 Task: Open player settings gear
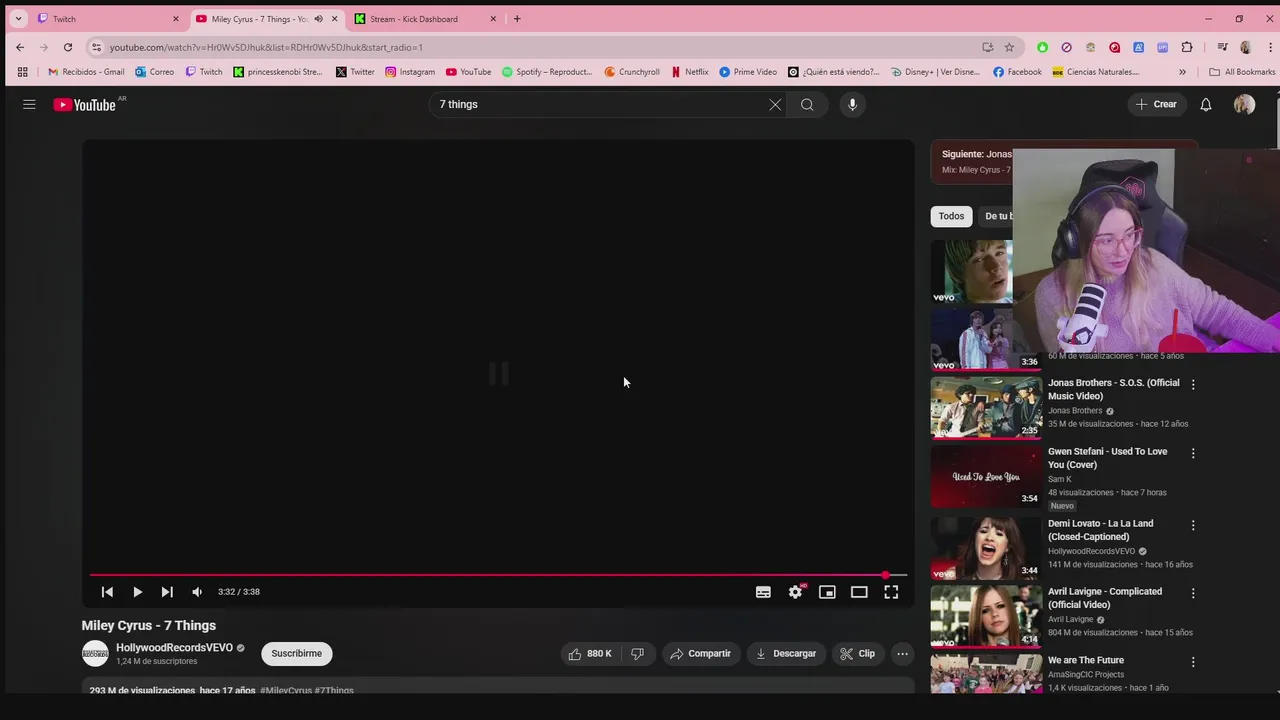(795, 592)
